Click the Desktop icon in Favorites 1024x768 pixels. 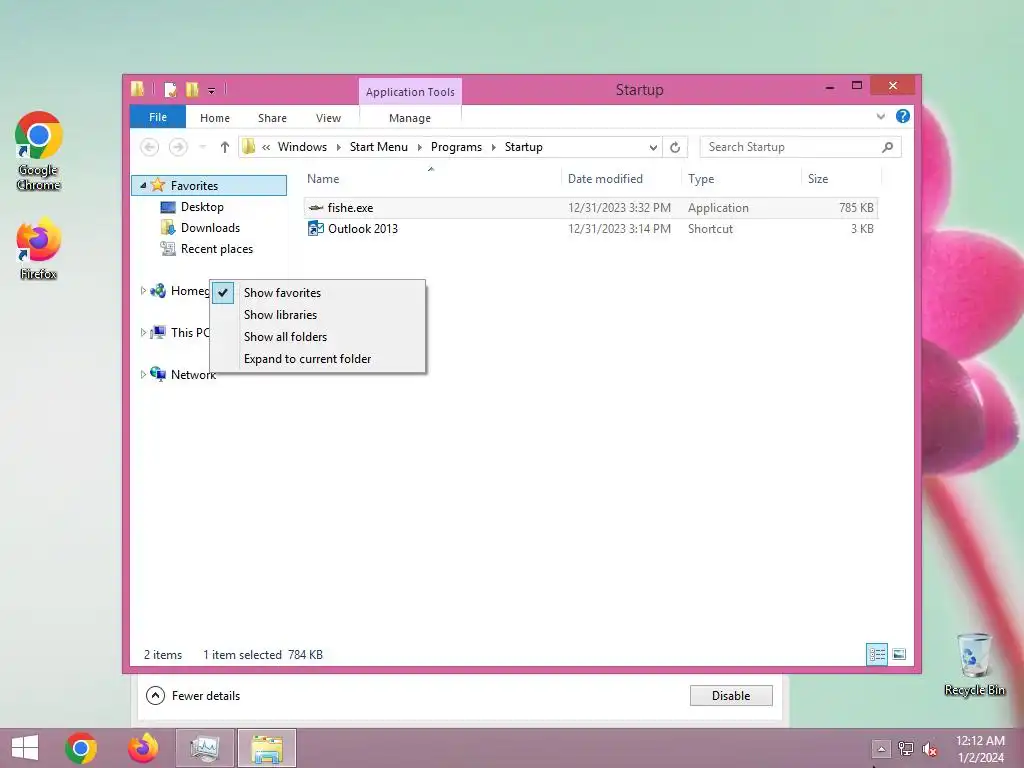(168, 207)
